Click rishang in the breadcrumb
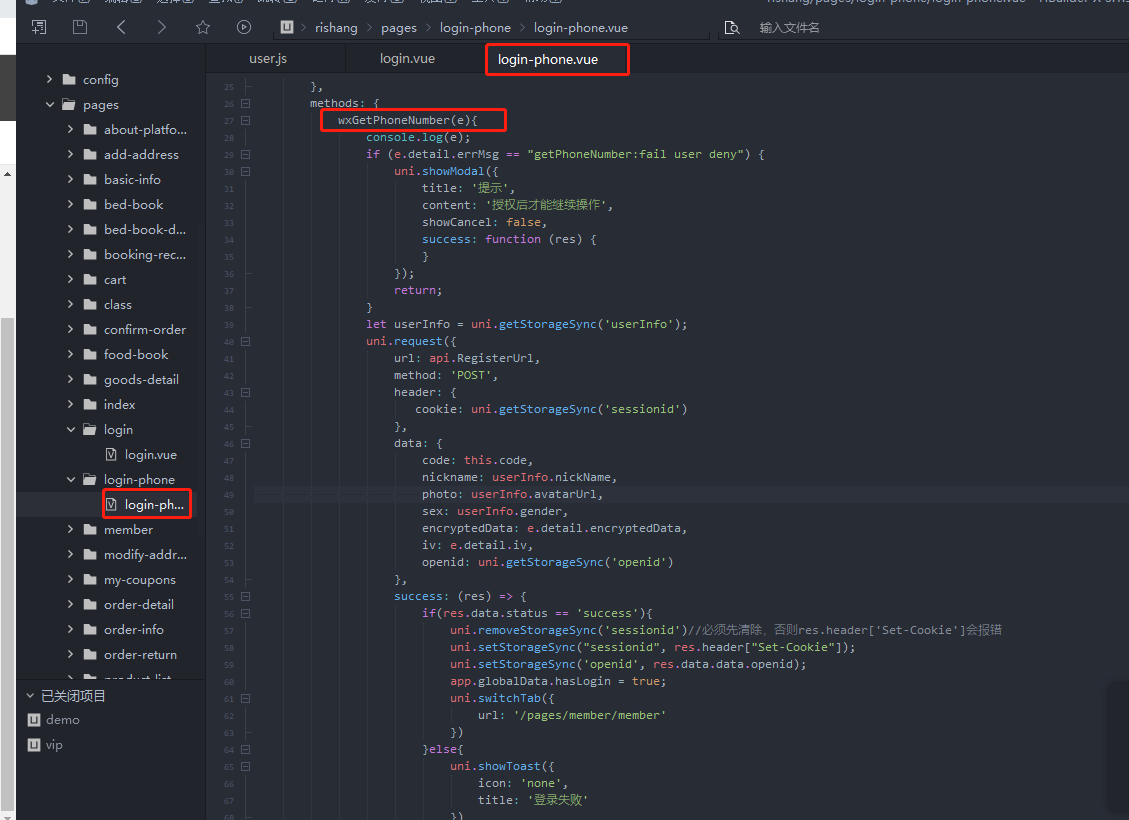The height and width of the screenshot is (820, 1129). tap(336, 27)
